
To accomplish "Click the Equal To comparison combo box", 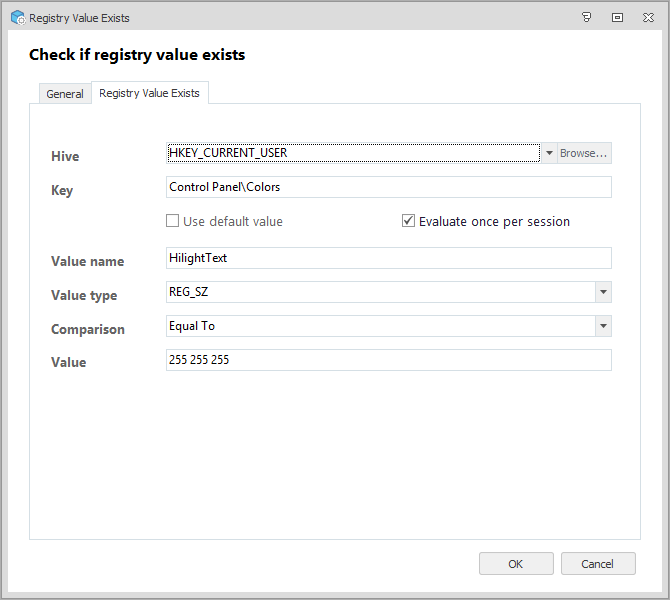I will coord(379,326).
